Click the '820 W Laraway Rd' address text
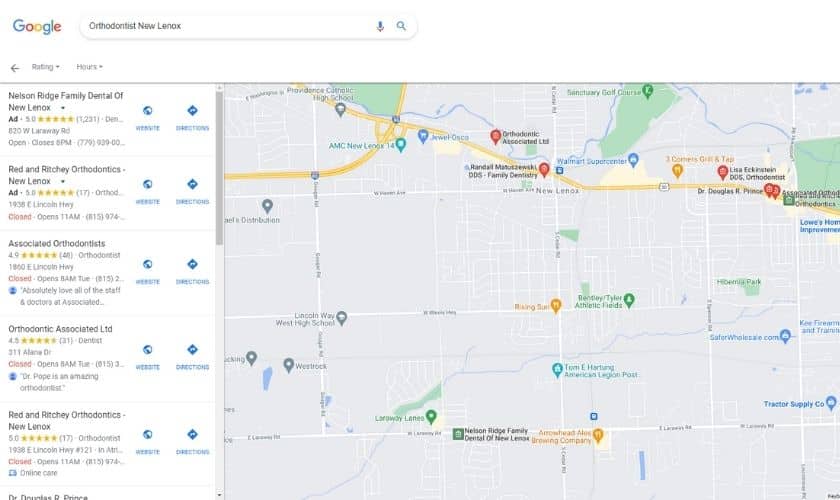Viewport: 840px width, 500px height. tap(39, 131)
